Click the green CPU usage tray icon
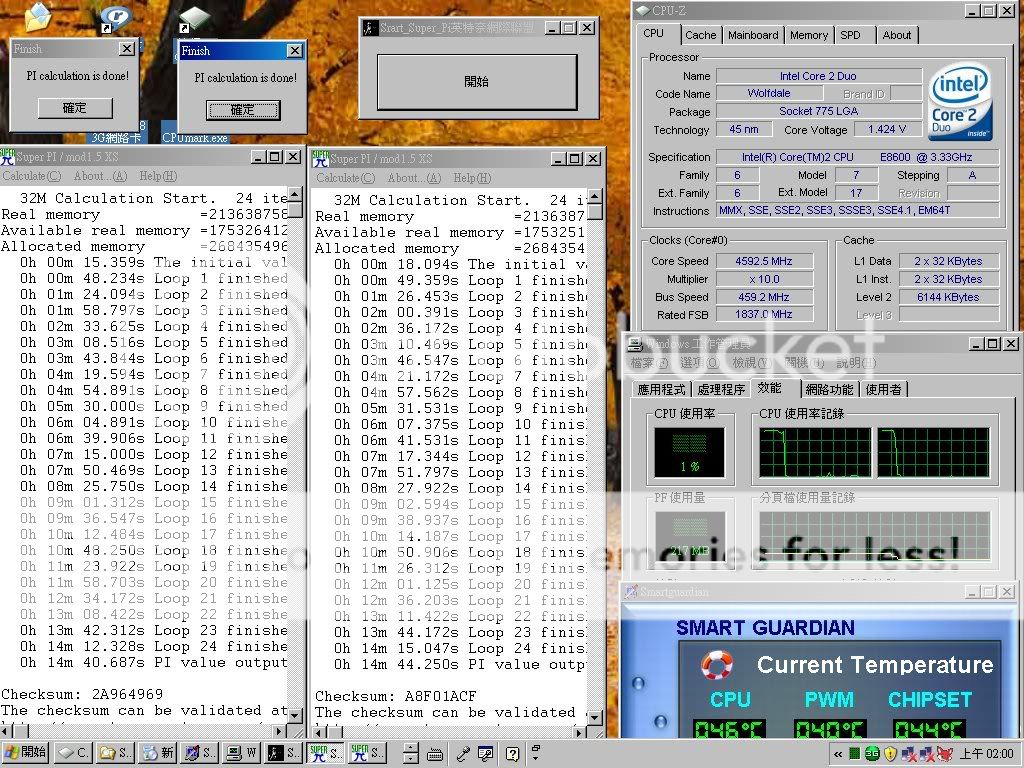 [854, 753]
